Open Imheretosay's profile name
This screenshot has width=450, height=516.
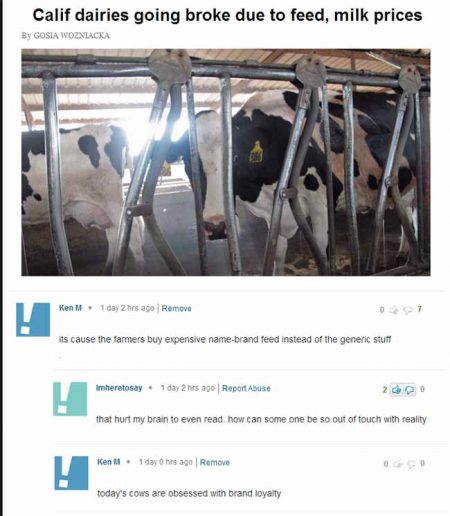click(119, 388)
